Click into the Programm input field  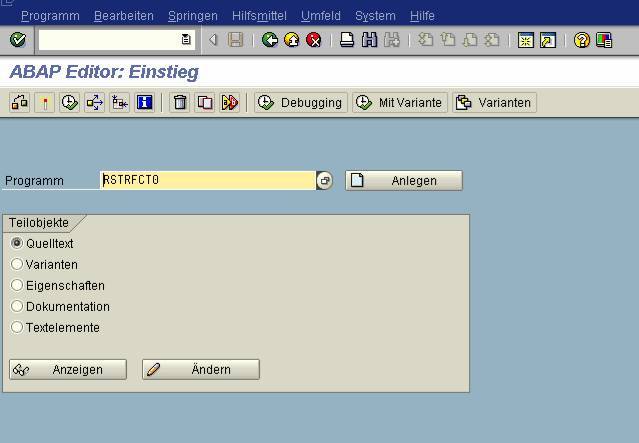tap(207, 181)
